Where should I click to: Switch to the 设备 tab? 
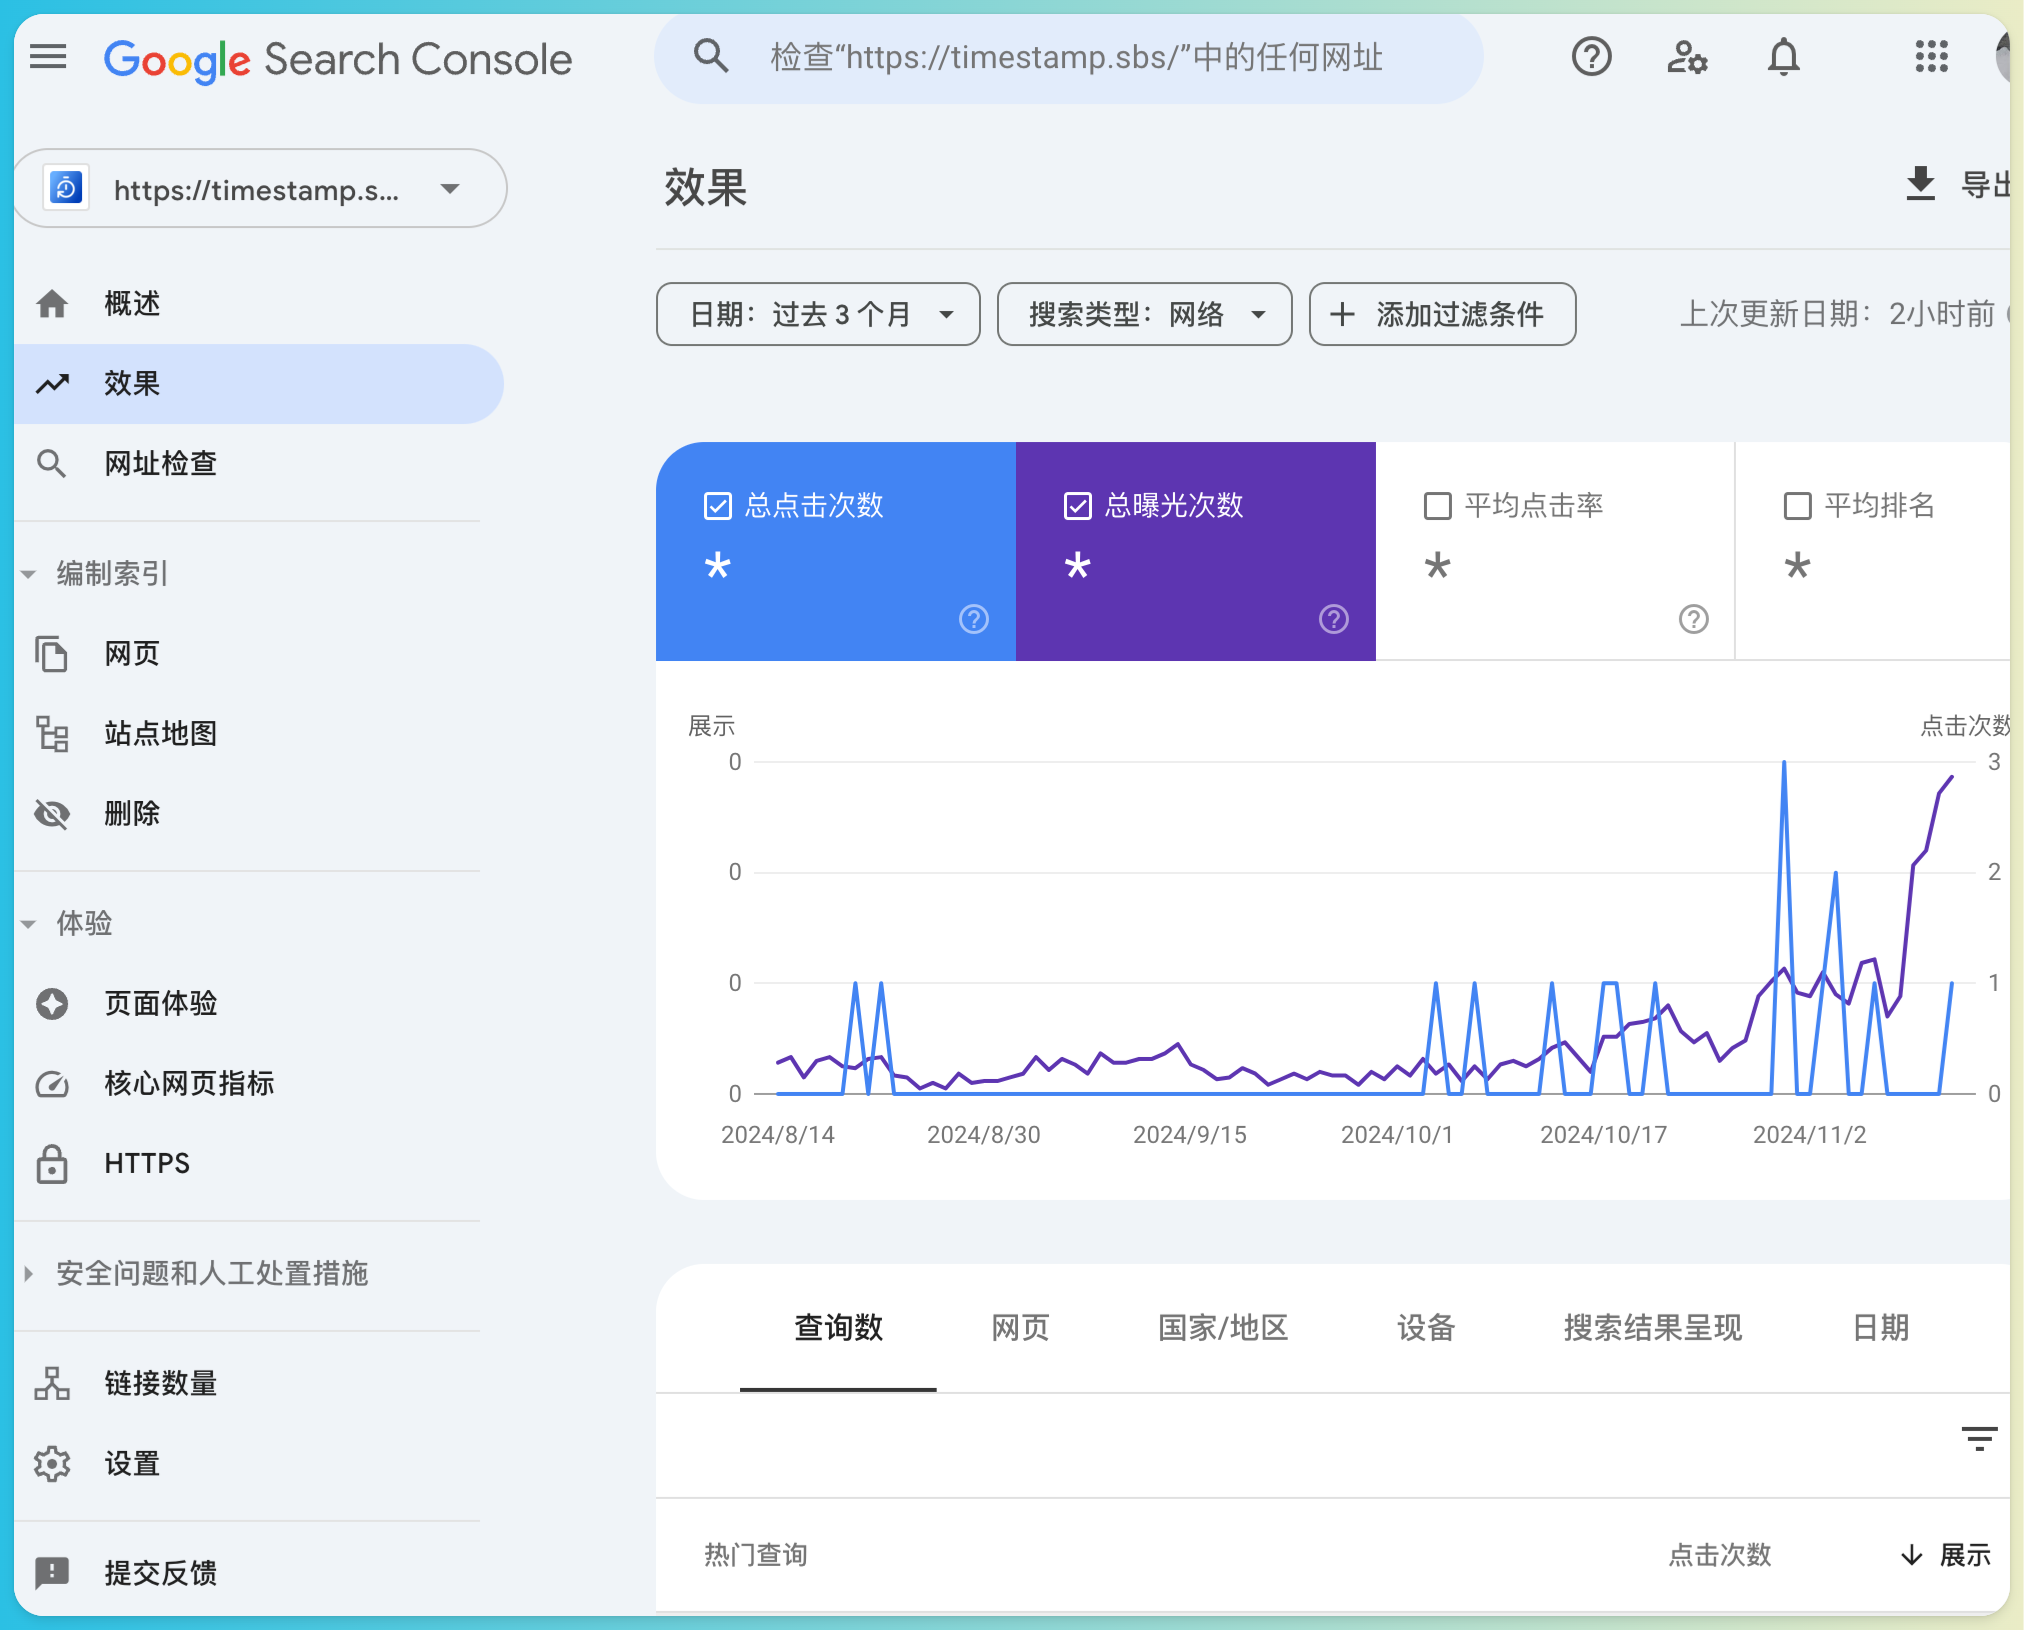pos(1426,1328)
